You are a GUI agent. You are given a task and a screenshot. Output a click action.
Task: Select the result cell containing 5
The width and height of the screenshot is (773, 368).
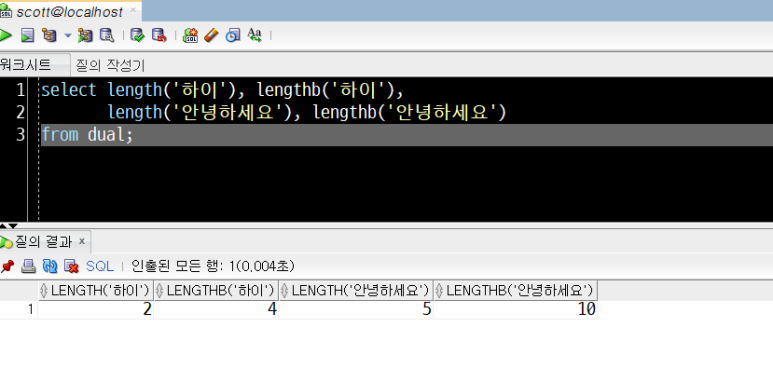(356, 309)
